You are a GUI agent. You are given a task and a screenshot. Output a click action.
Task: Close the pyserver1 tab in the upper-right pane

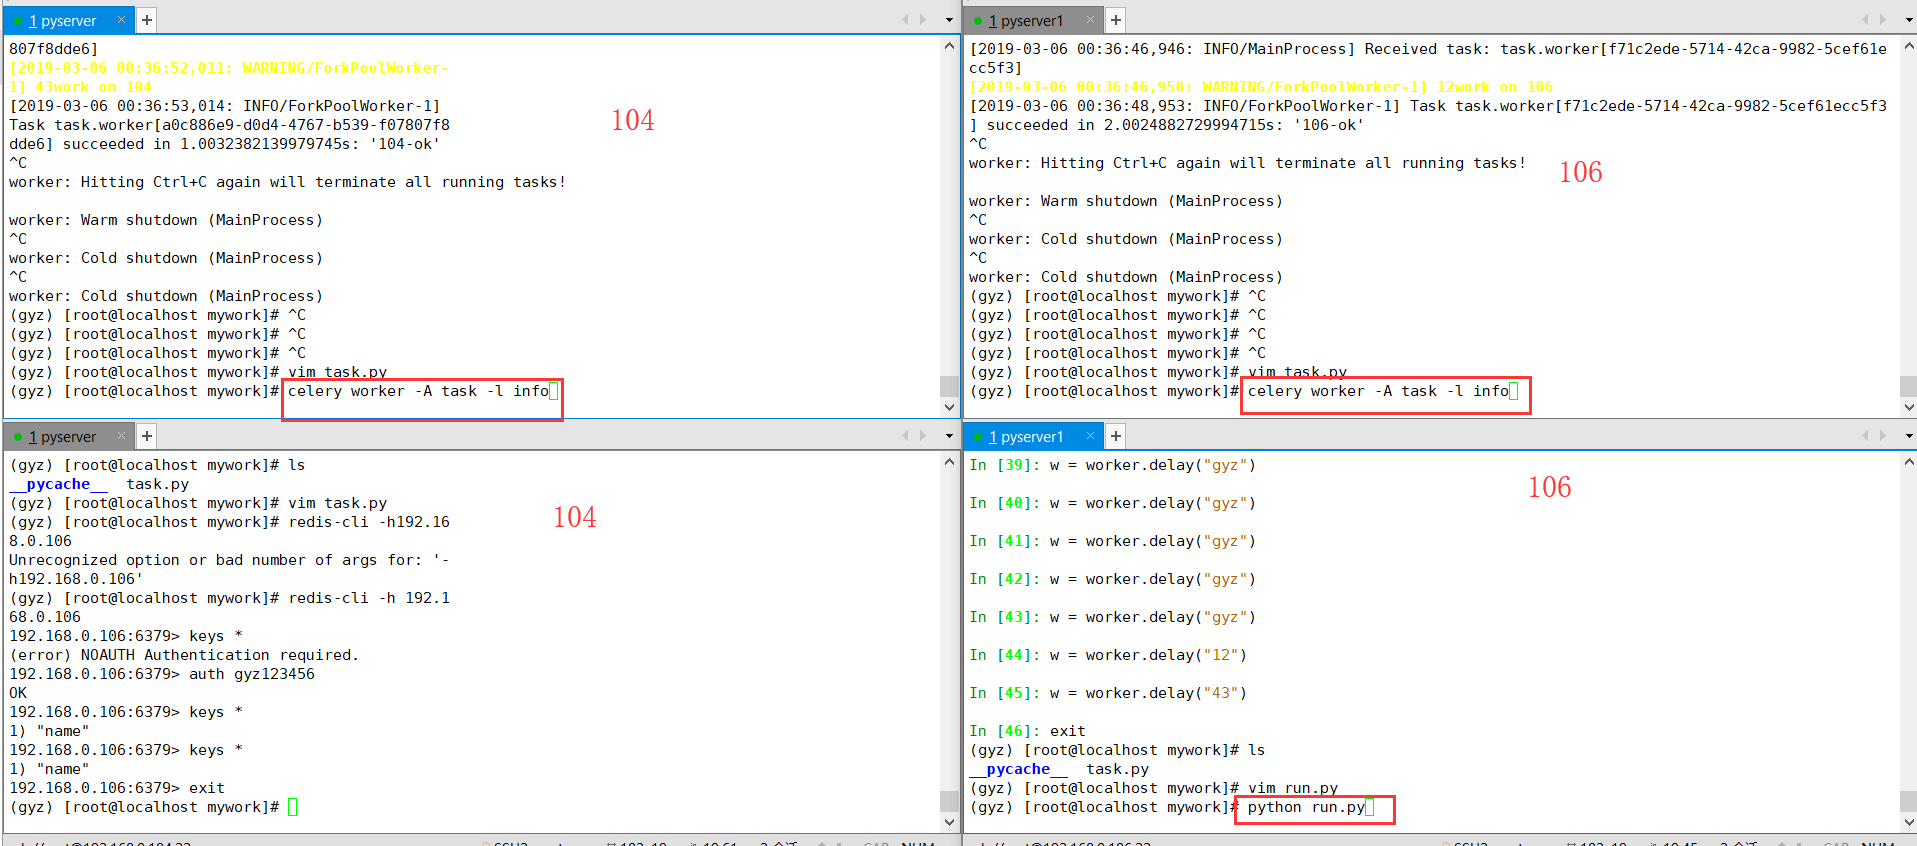click(1090, 20)
